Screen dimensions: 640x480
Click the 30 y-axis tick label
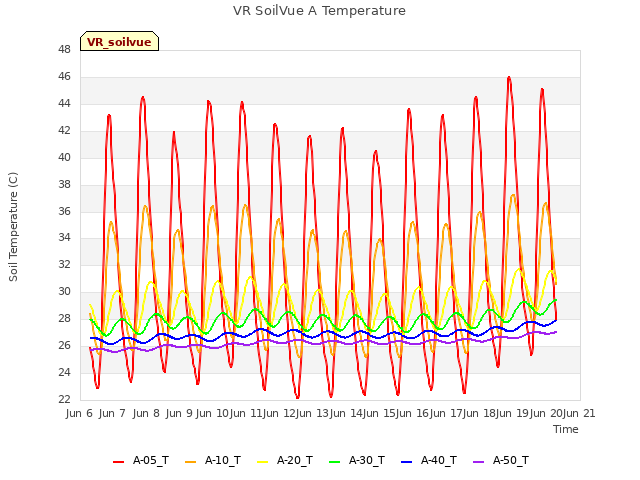click(x=64, y=292)
